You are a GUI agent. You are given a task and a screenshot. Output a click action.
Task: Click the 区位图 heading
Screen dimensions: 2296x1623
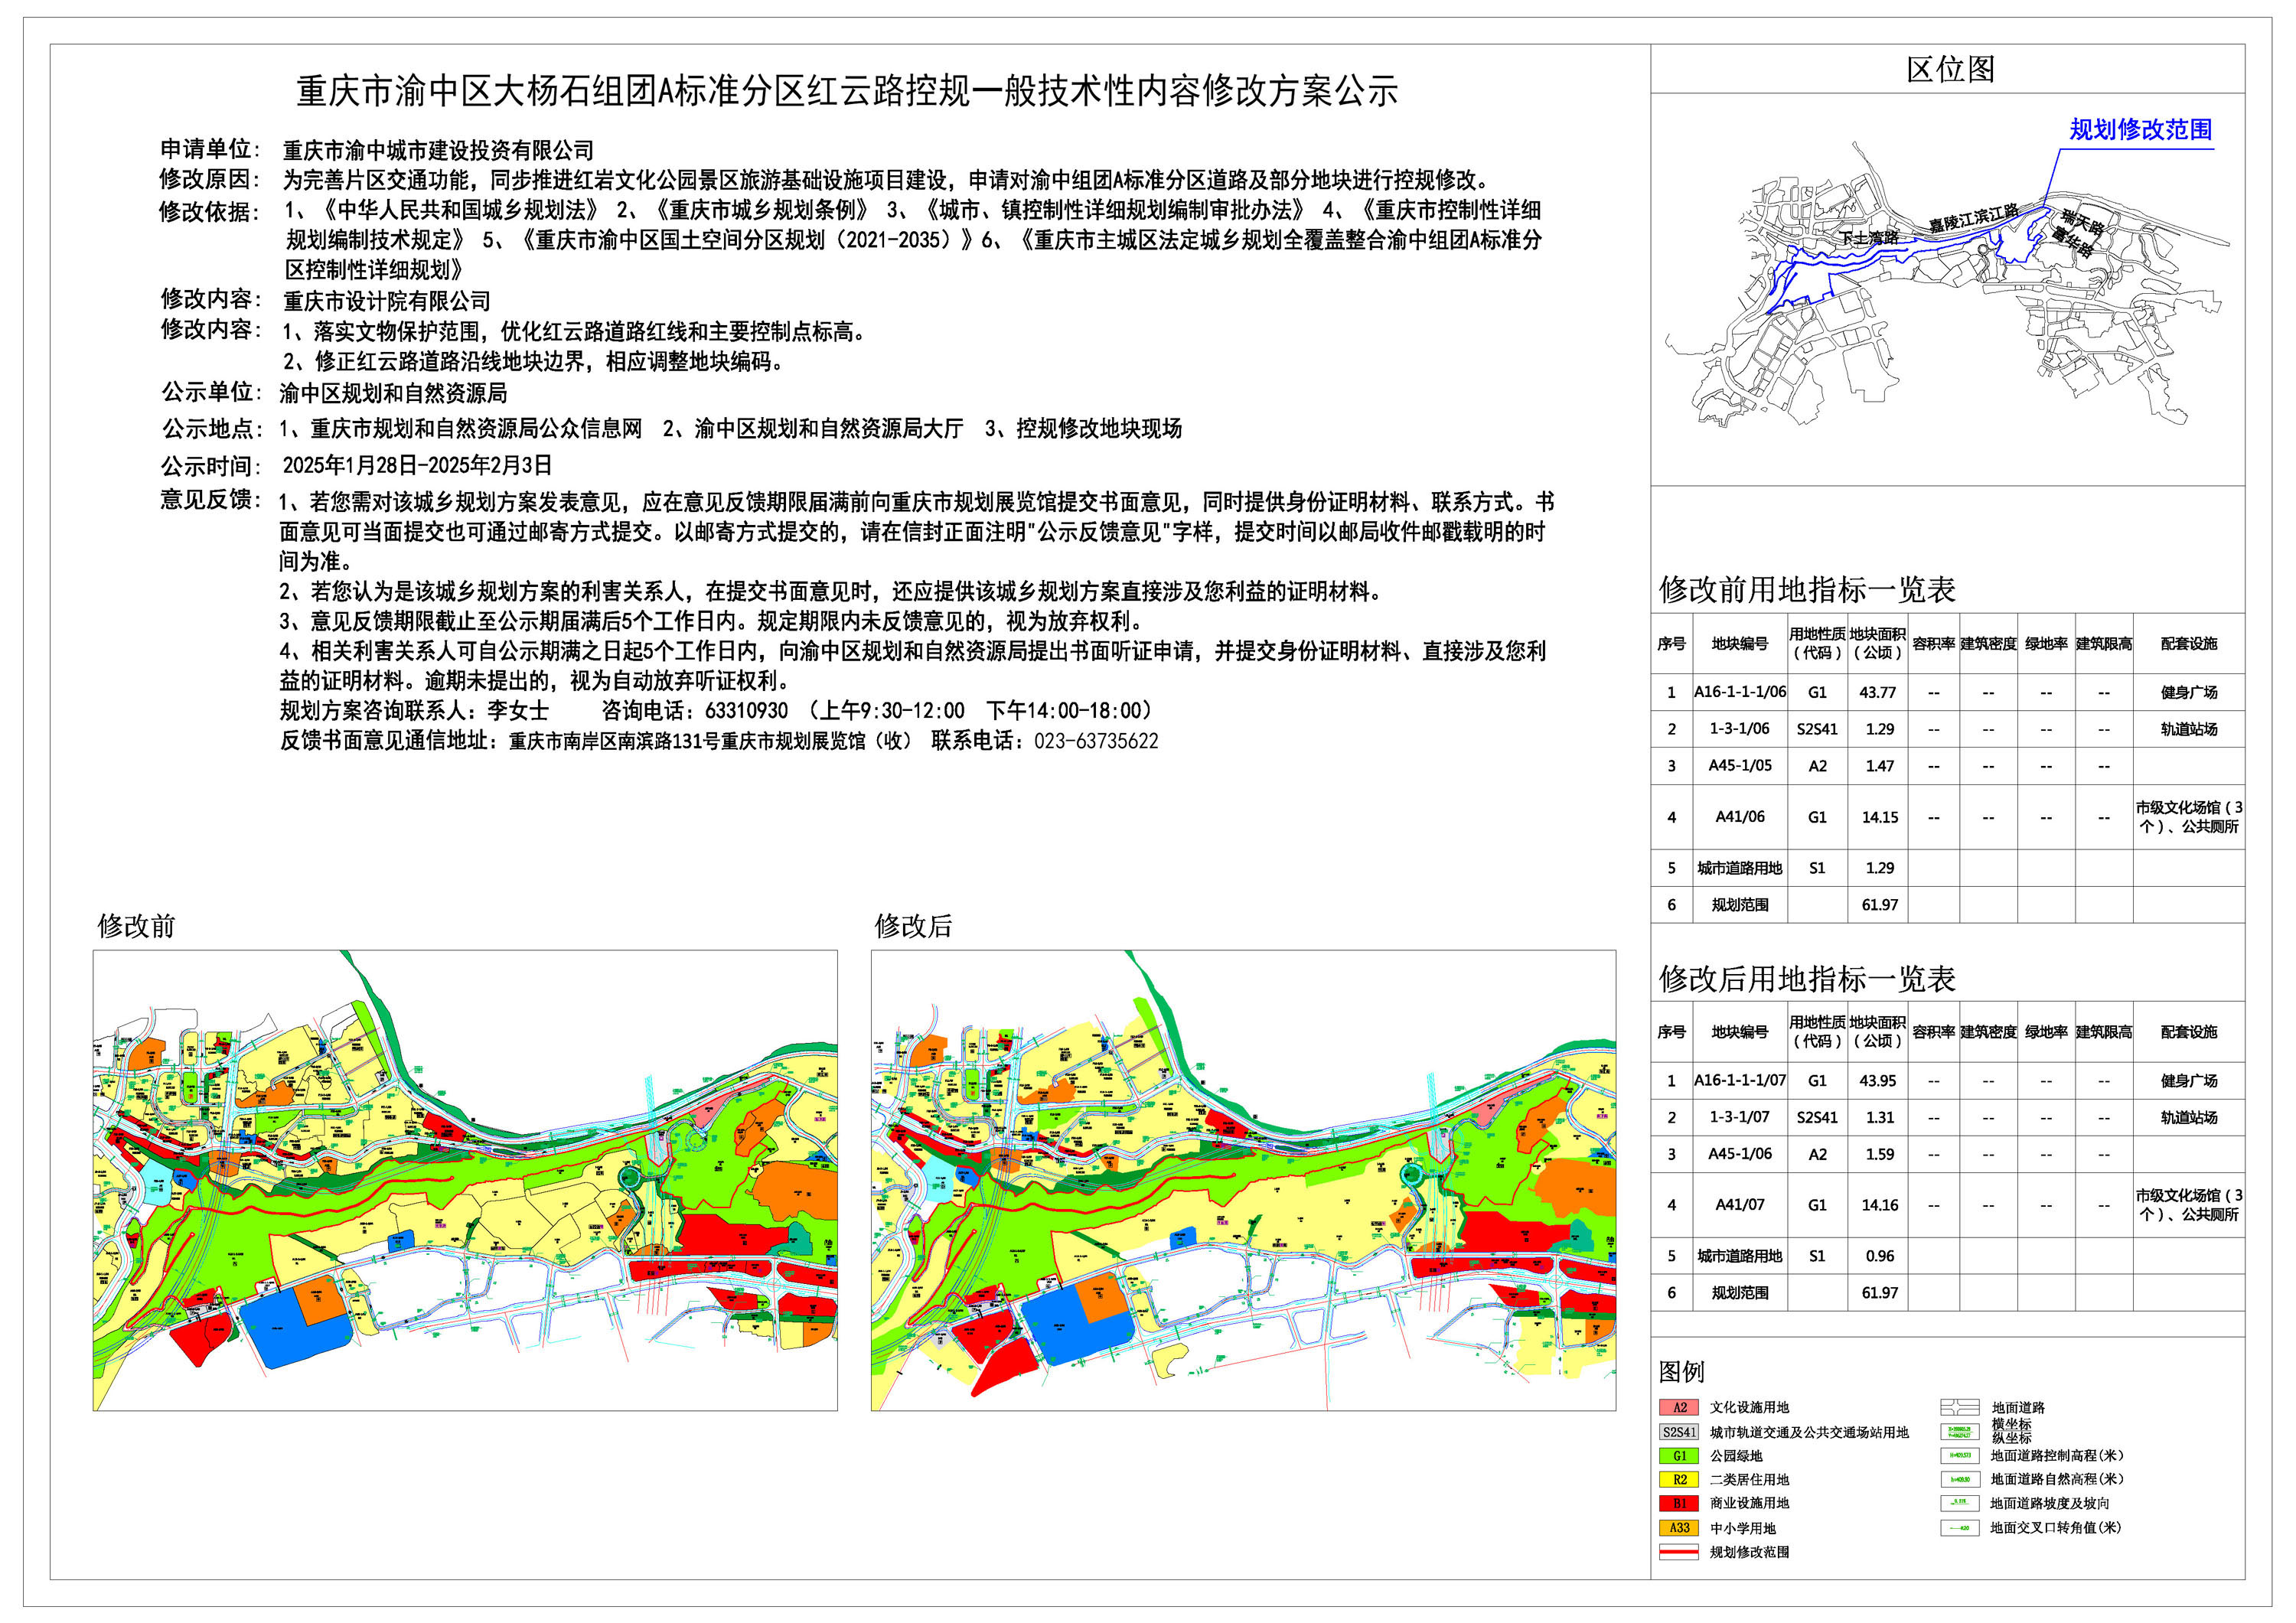[x=1950, y=69]
